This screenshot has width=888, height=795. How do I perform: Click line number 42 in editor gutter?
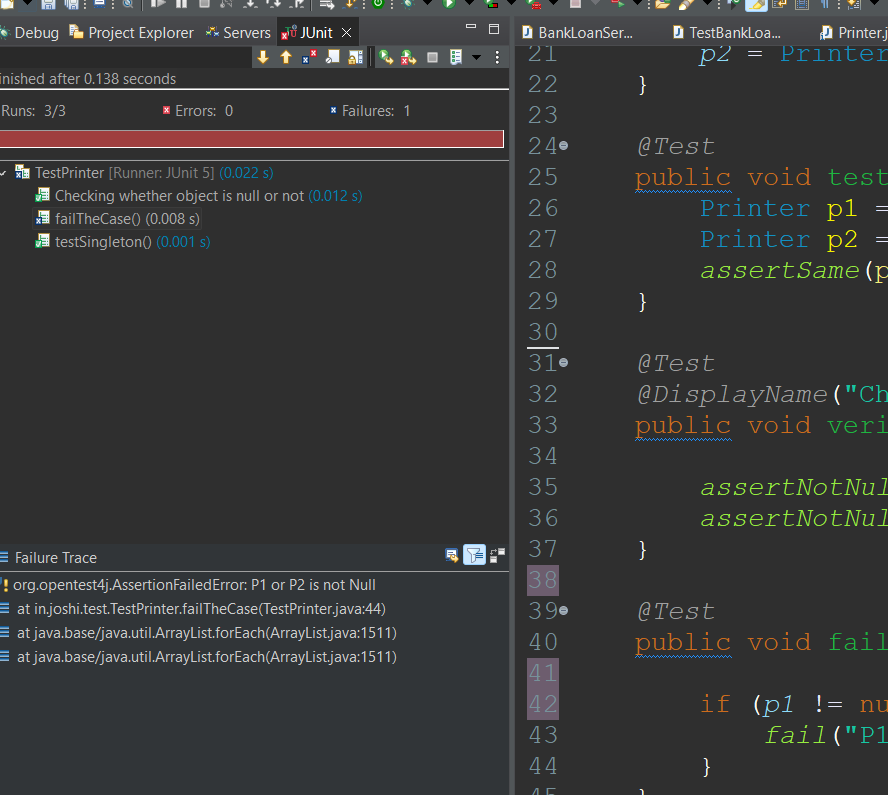tap(543, 704)
